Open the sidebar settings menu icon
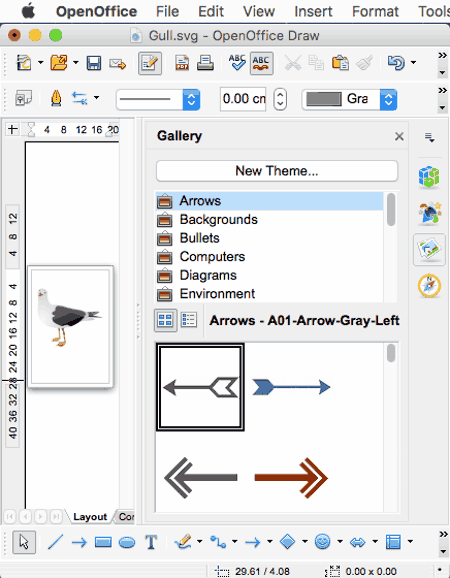This screenshot has width=450, height=578. (x=429, y=137)
